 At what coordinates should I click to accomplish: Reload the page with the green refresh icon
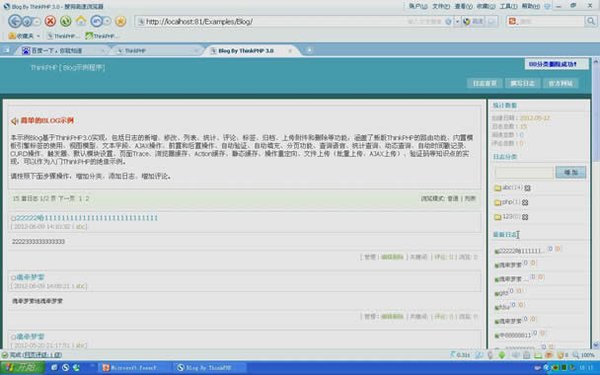point(65,21)
